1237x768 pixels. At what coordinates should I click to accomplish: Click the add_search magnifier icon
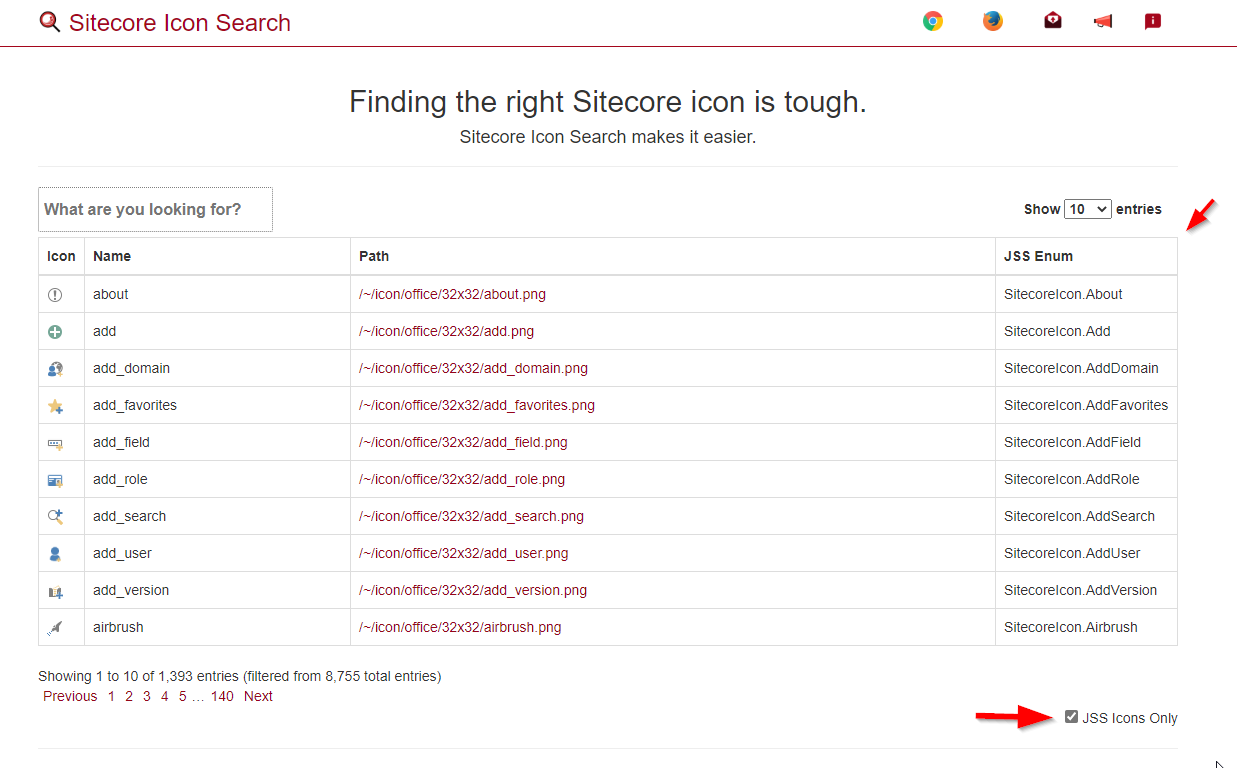[x=55, y=517]
